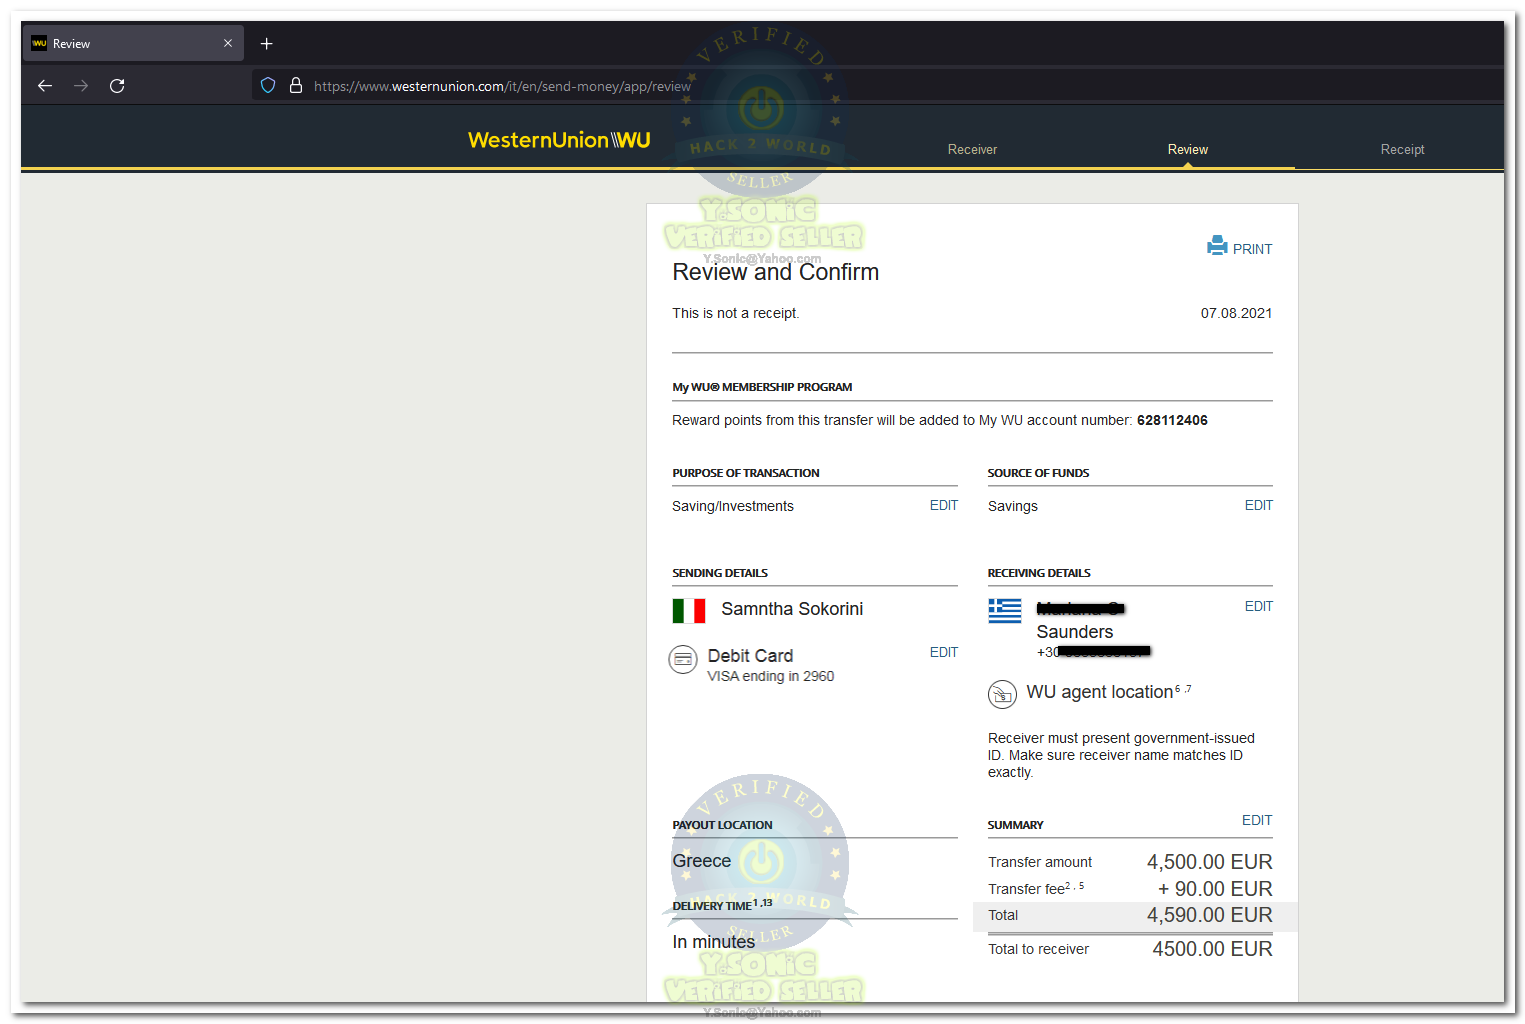Click the account number 628112406
This screenshot has width=1525, height=1024.
pyautogui.click(x=1172, y=421)
